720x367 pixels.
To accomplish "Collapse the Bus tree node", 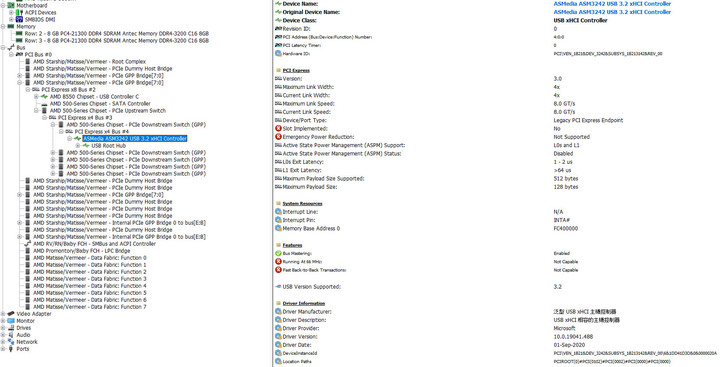I will click(3, 47).
